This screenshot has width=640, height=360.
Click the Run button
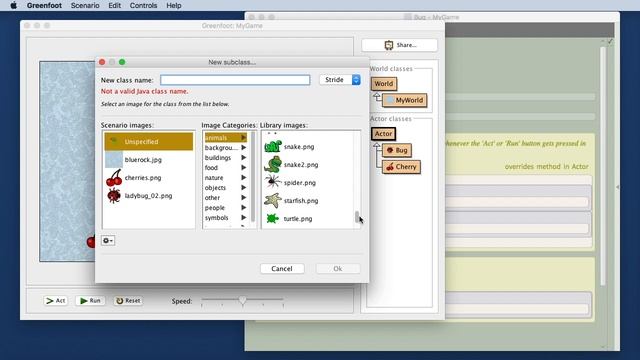91,301
